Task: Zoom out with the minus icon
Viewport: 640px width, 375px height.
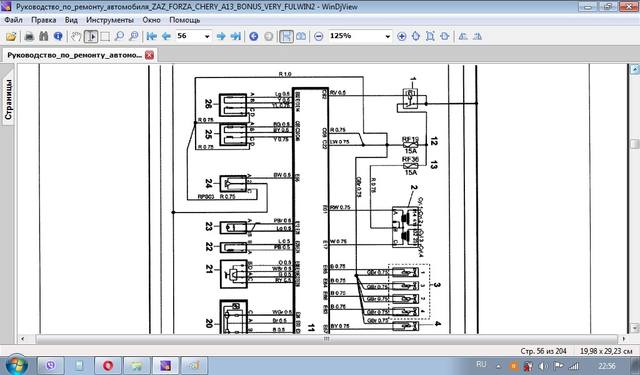Action: (x=319, y=36)
